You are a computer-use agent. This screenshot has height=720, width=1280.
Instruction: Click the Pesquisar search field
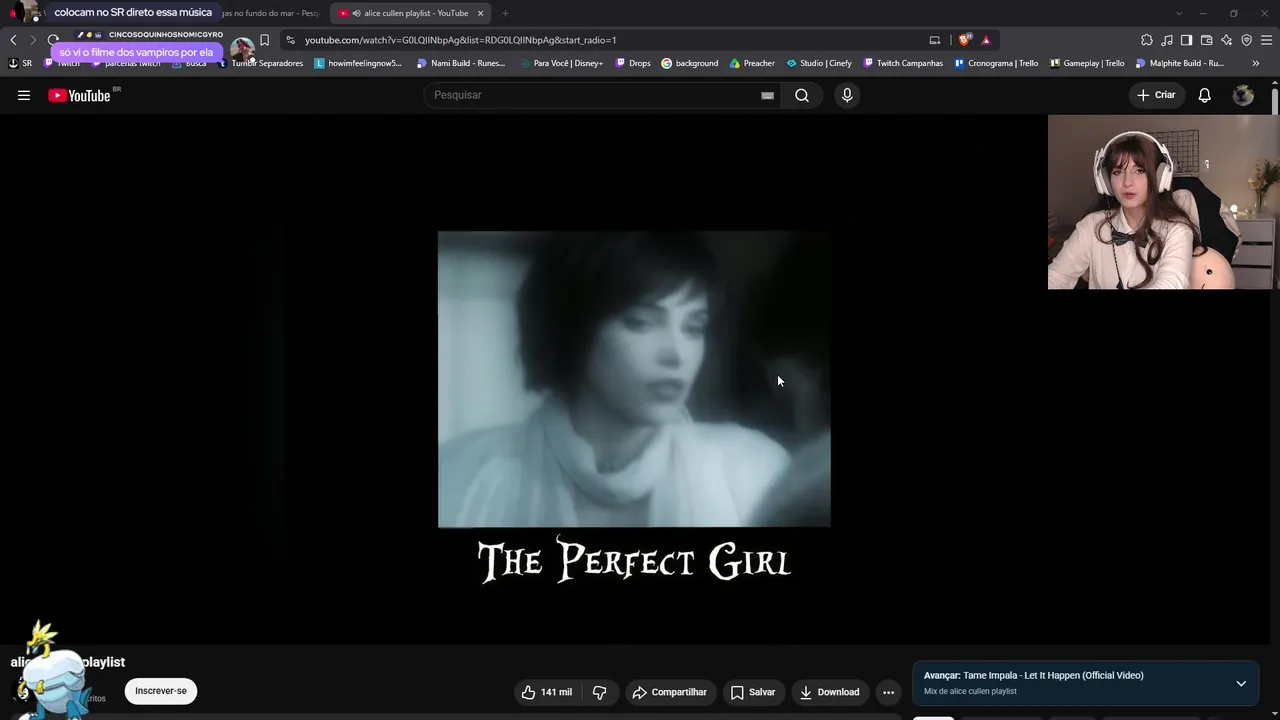point(594,95)
